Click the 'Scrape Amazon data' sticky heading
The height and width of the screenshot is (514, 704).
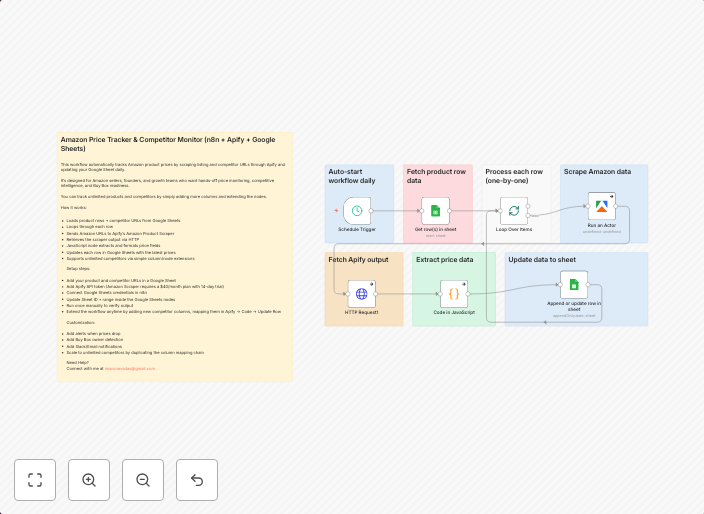[597, 171]
